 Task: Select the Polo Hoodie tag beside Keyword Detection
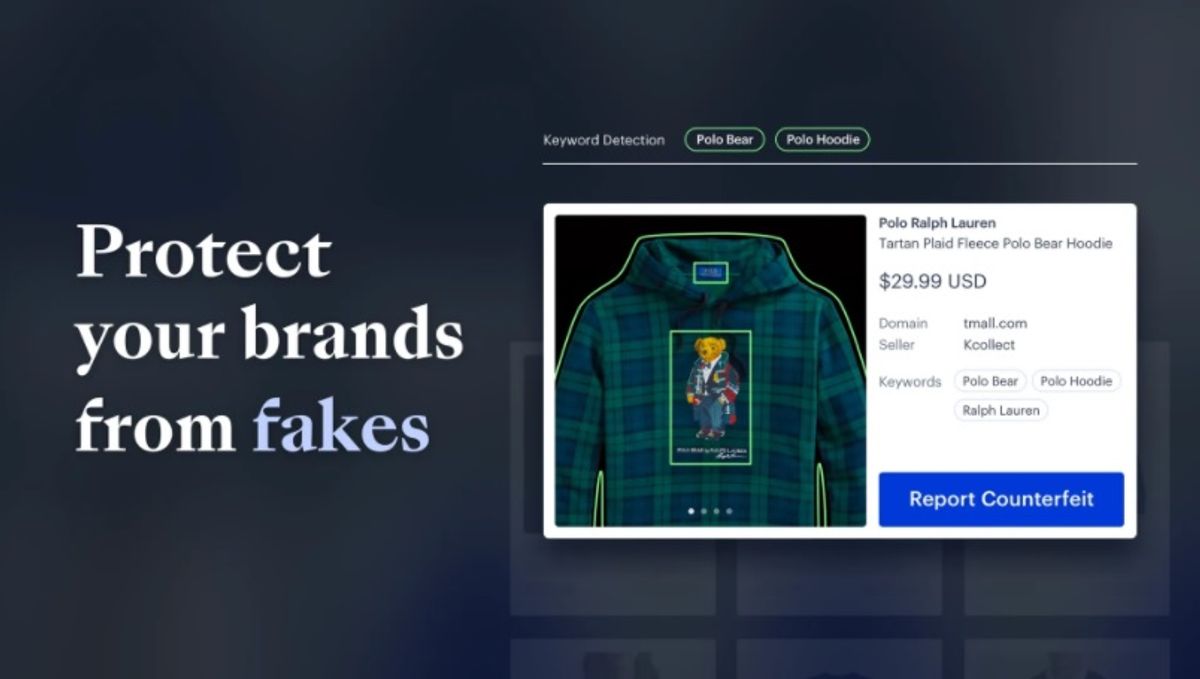(x=823, y=140)
